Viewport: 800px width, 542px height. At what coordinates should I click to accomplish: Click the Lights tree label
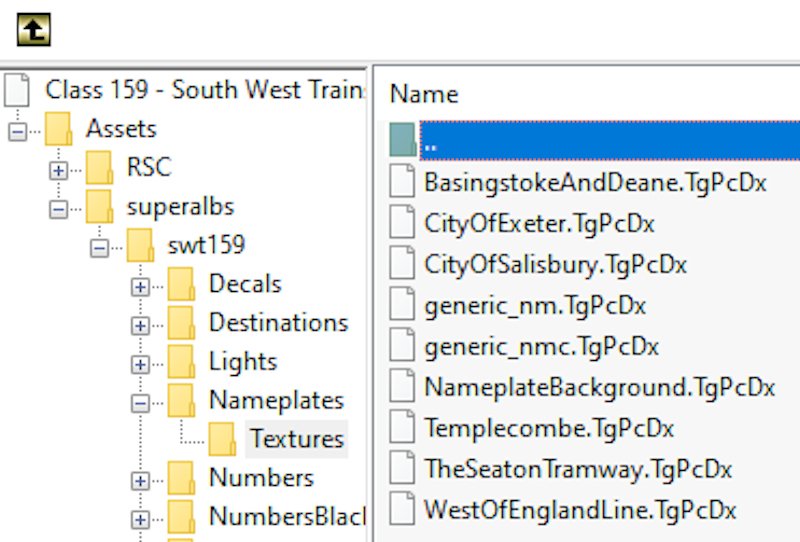tap(243, 362)
